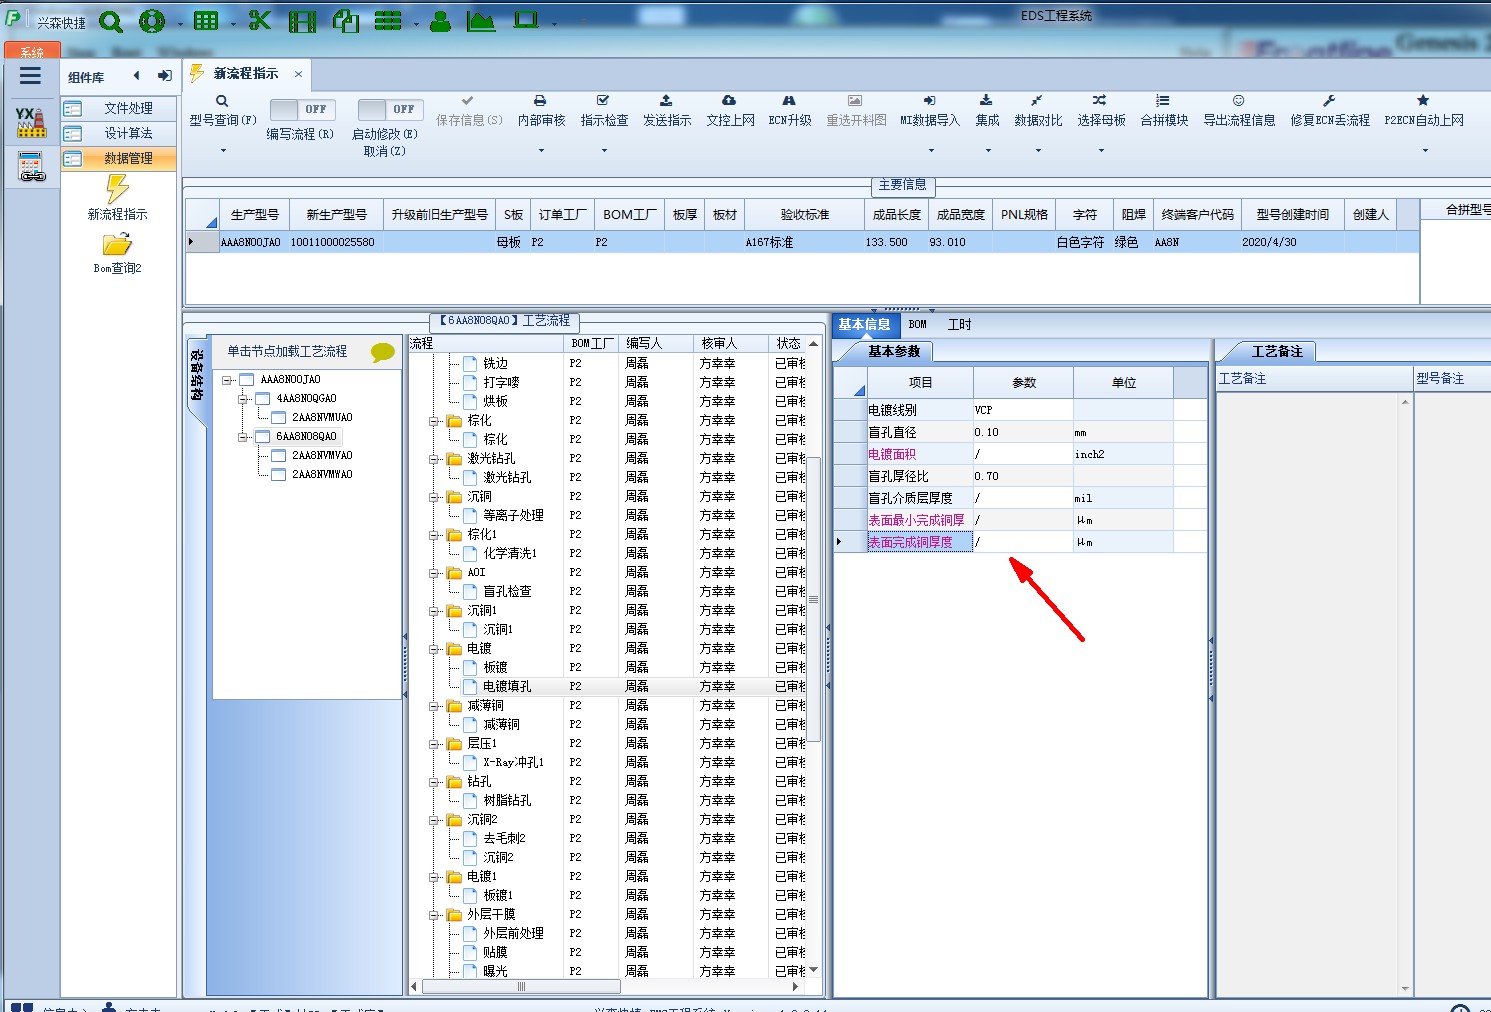
Task: Toggle the 启动修改(E) switch
Action: (x=390, y=109)
